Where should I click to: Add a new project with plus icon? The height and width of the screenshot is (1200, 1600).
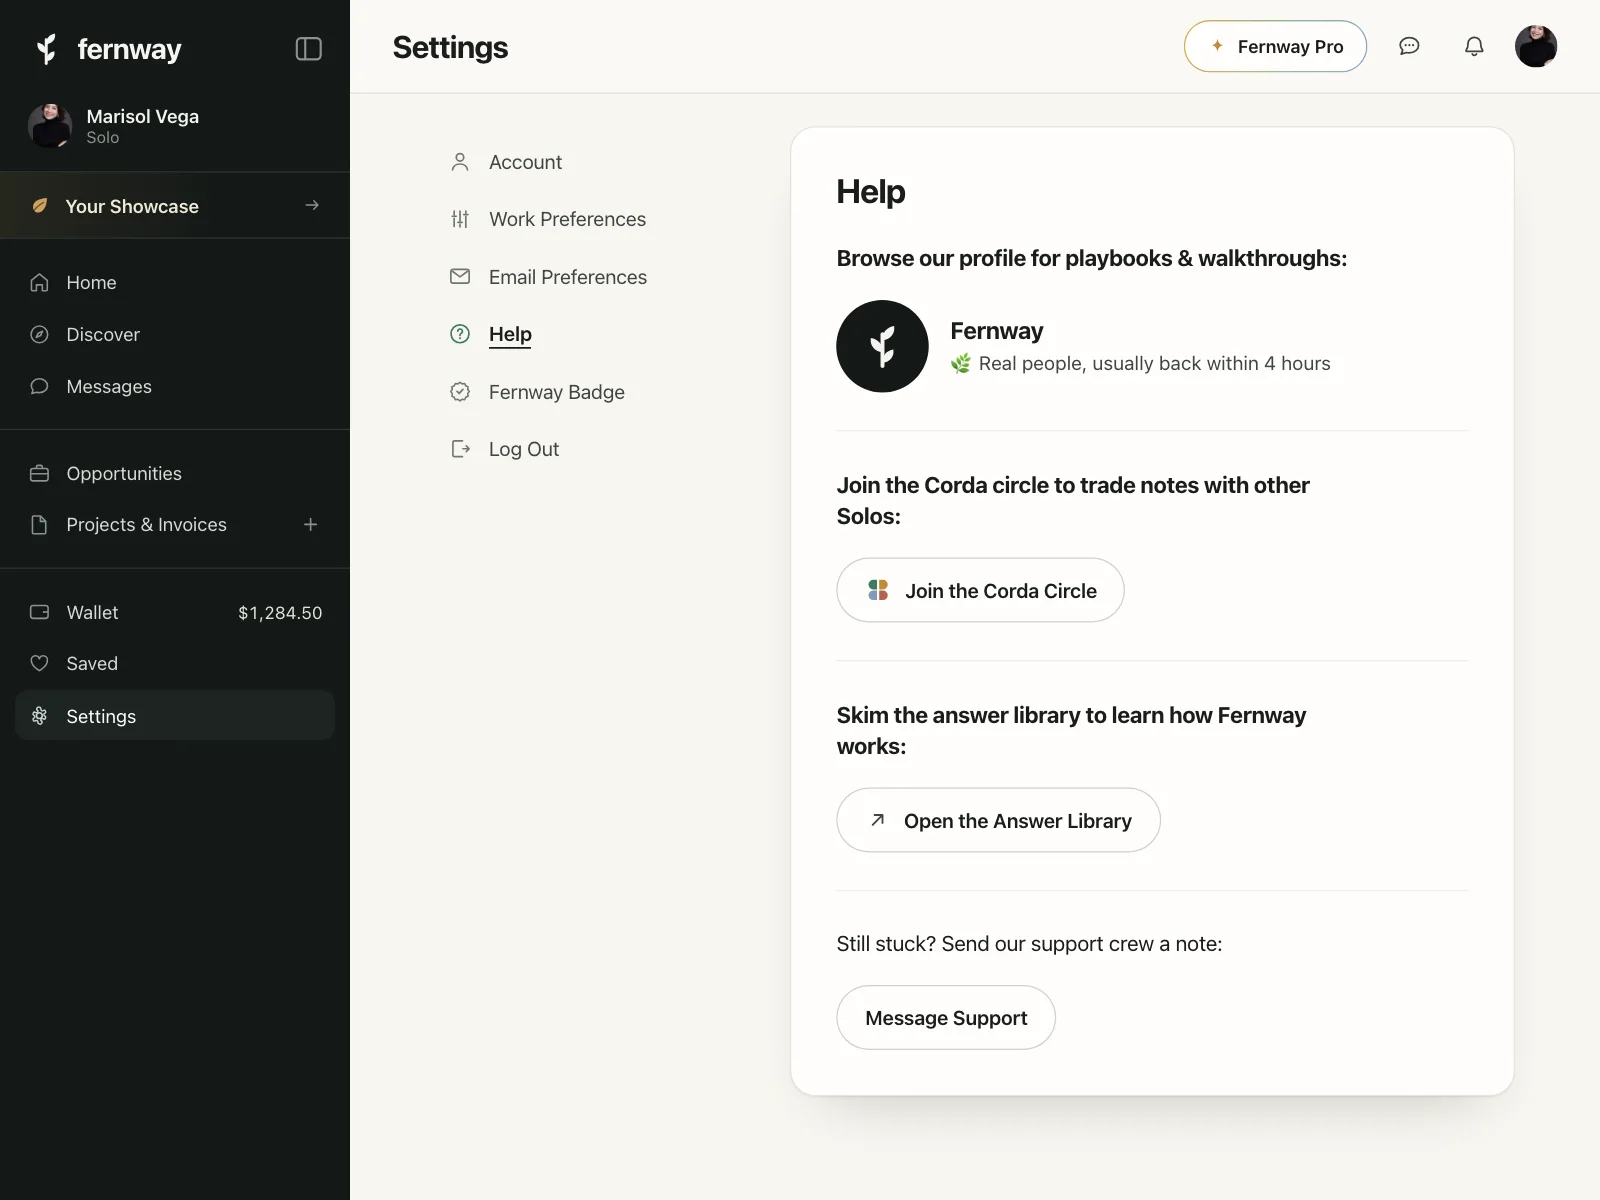click(311, 525)
